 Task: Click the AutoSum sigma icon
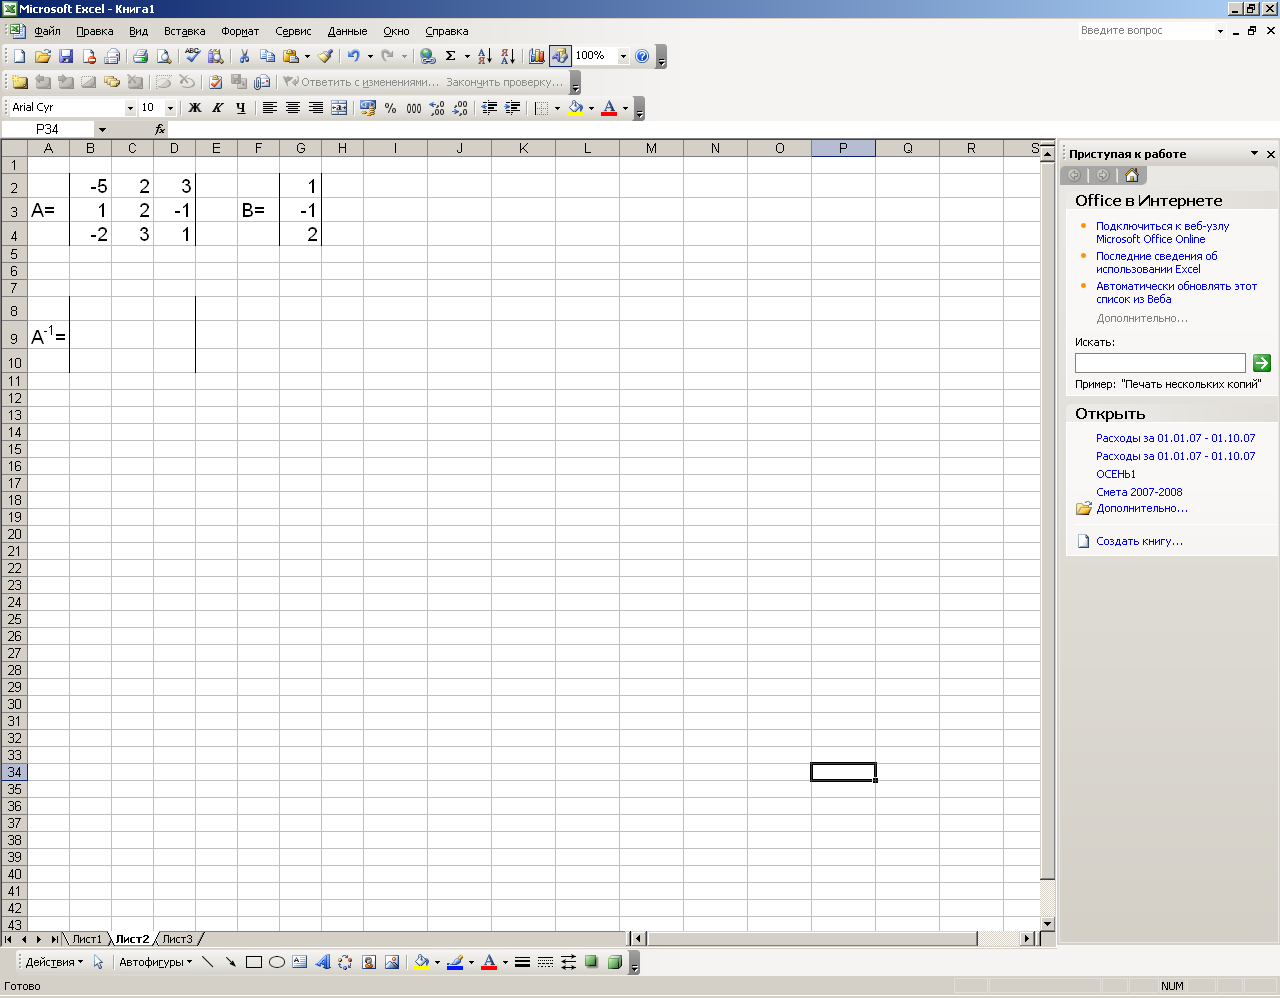pyautogui.click(x=451, y=56)
